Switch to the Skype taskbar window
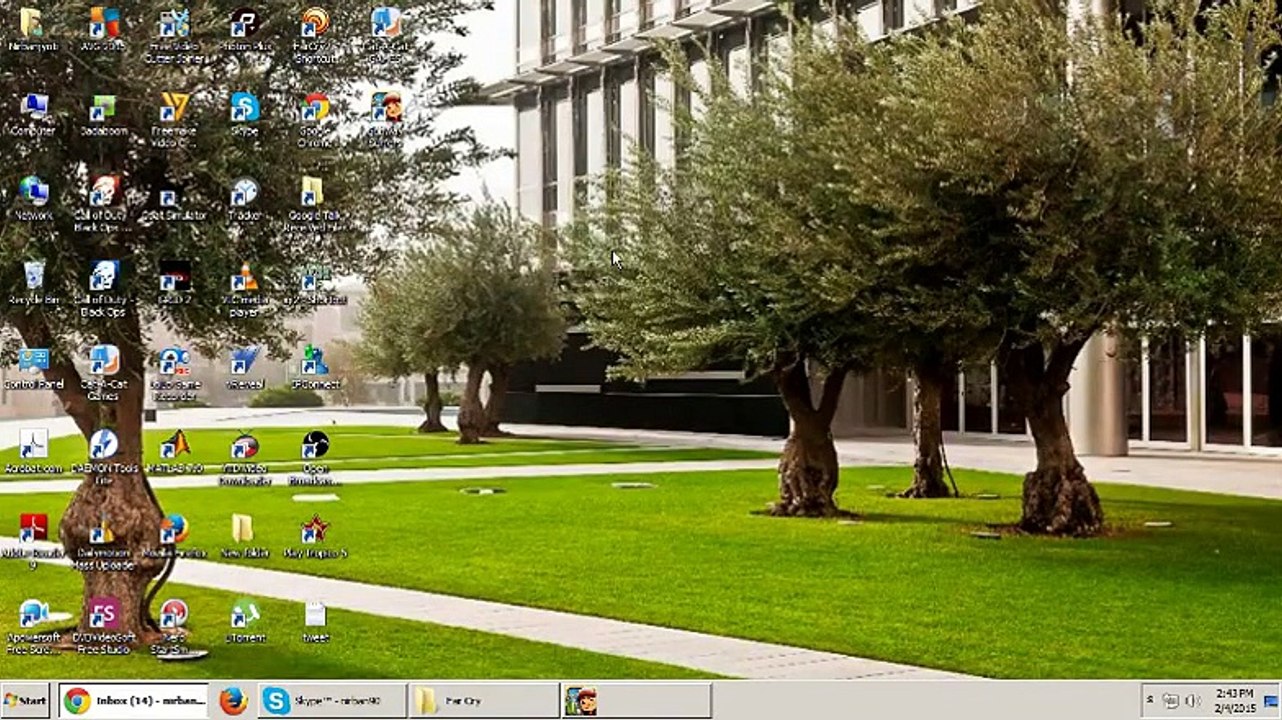The width and height of the screenshot is (1282, 720). pos(332,701)
